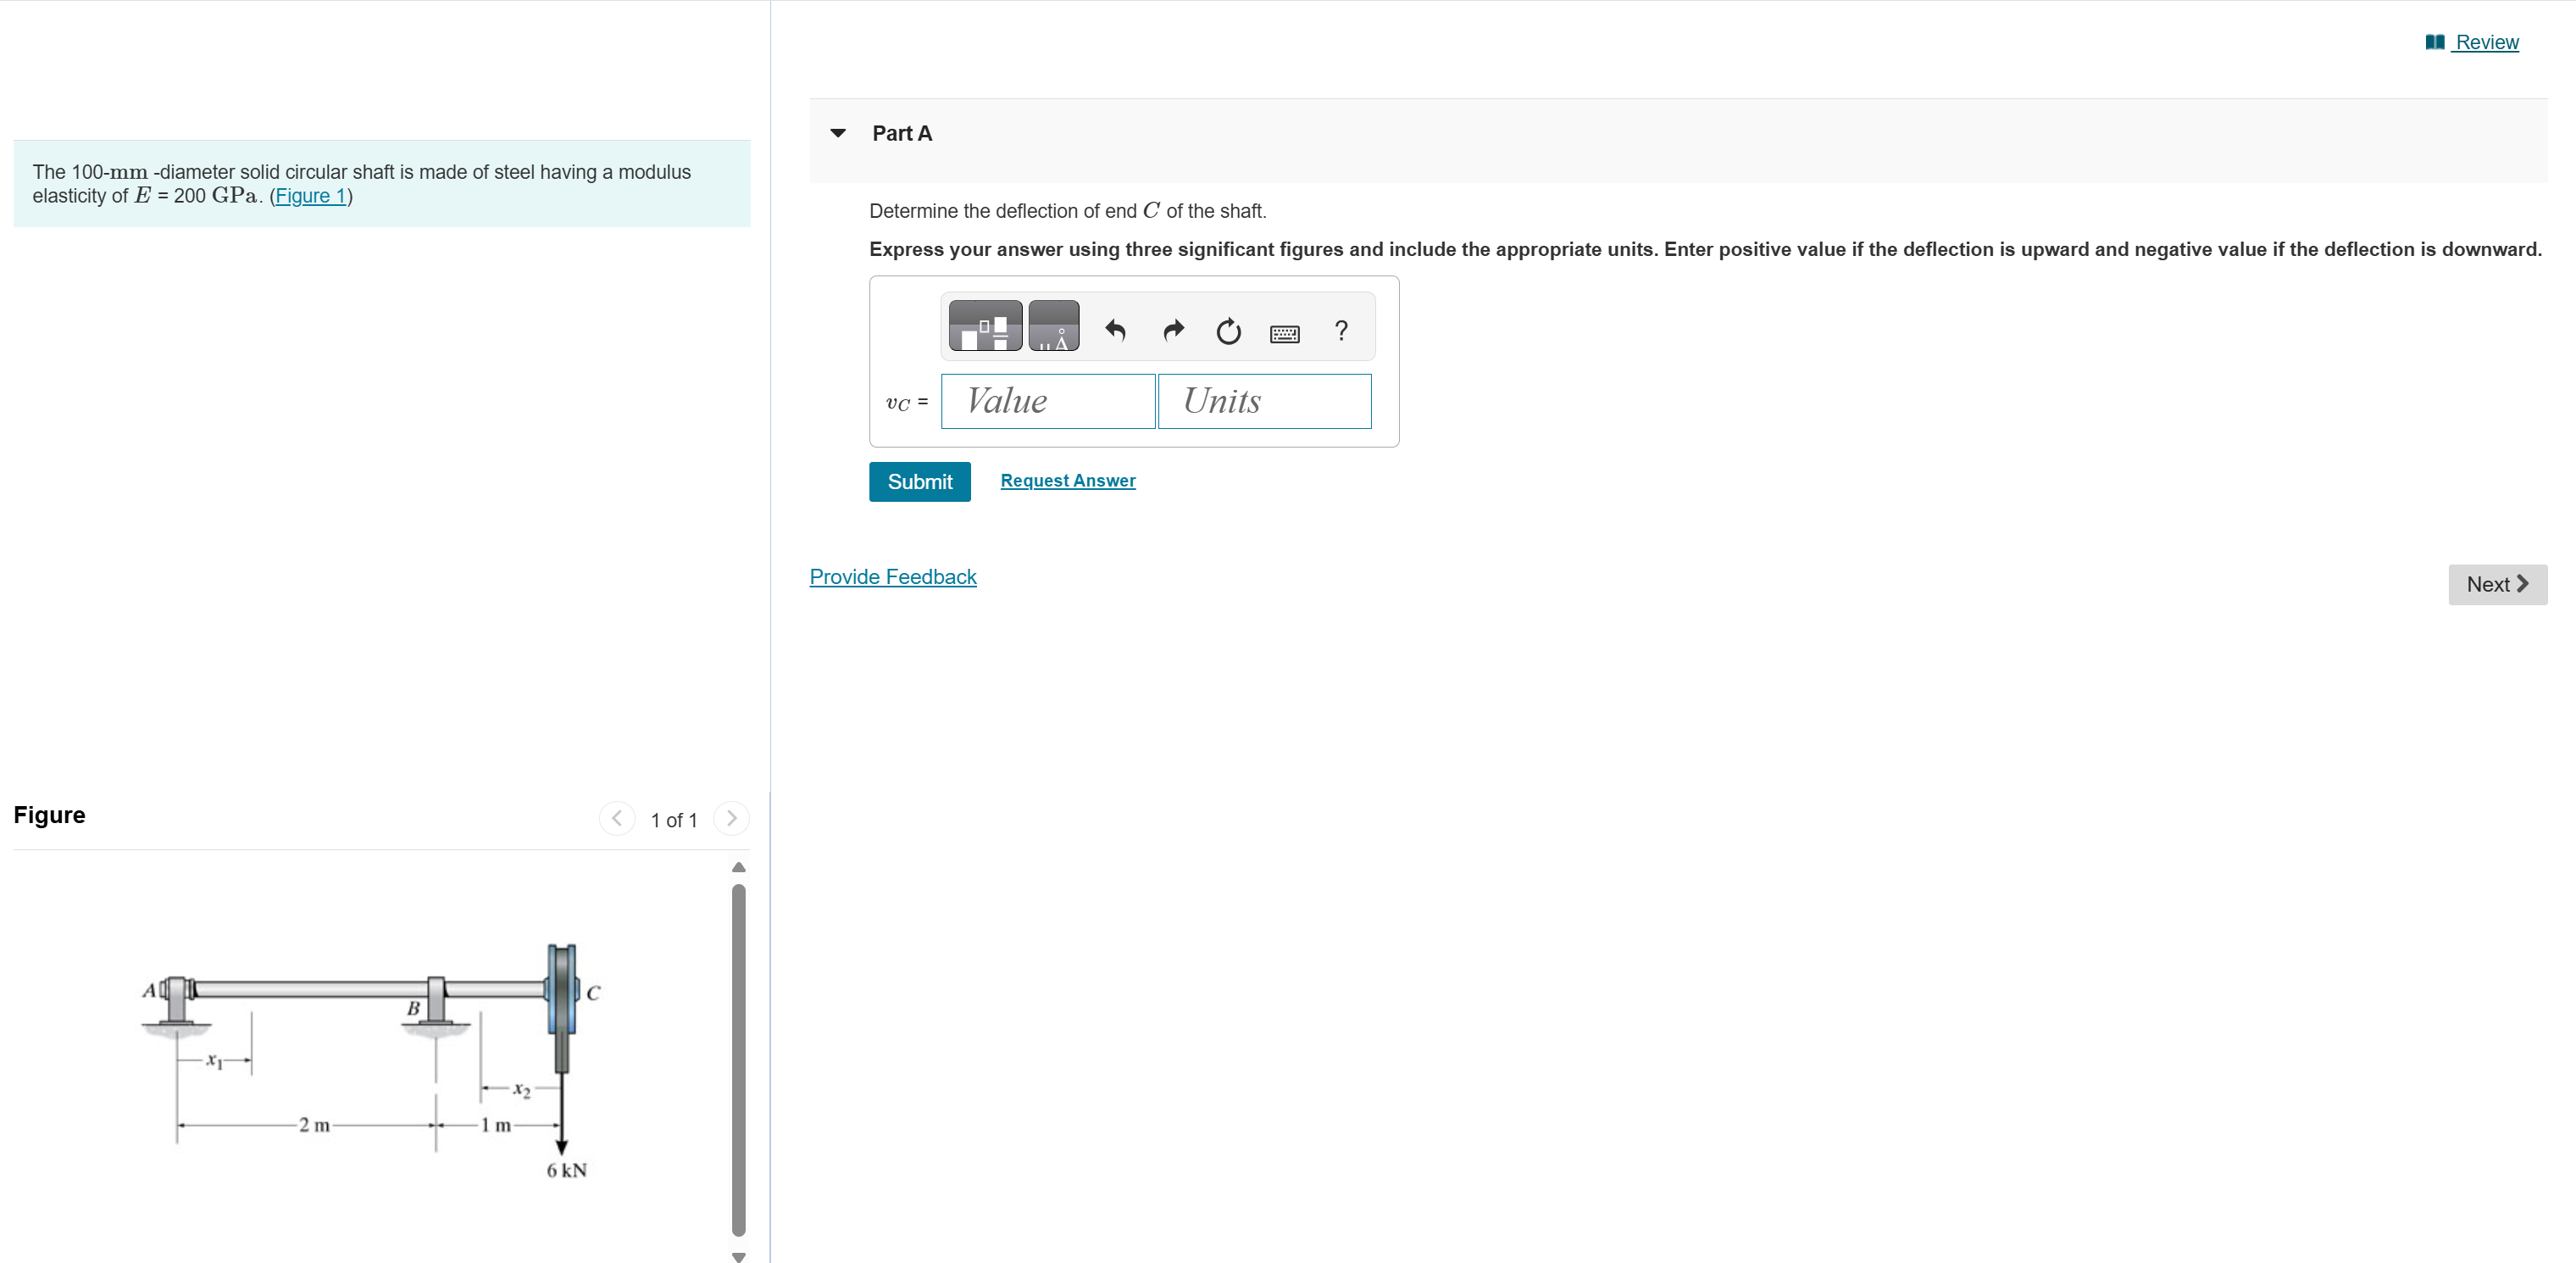This screenshot has height=1263, width=2576.
Task: Click the Review book icon
Action: 2435,42
